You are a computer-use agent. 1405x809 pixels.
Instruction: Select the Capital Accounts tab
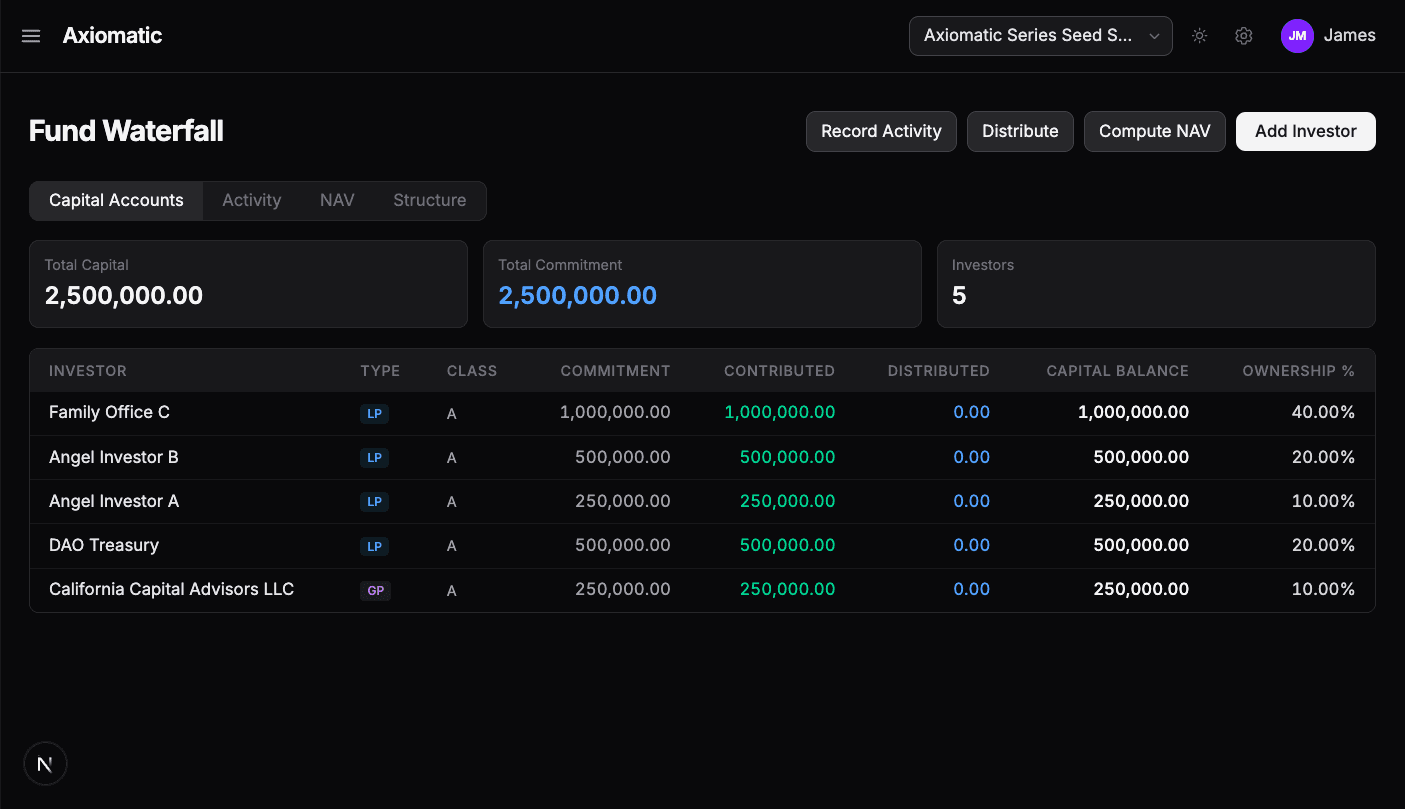[115, 200]
